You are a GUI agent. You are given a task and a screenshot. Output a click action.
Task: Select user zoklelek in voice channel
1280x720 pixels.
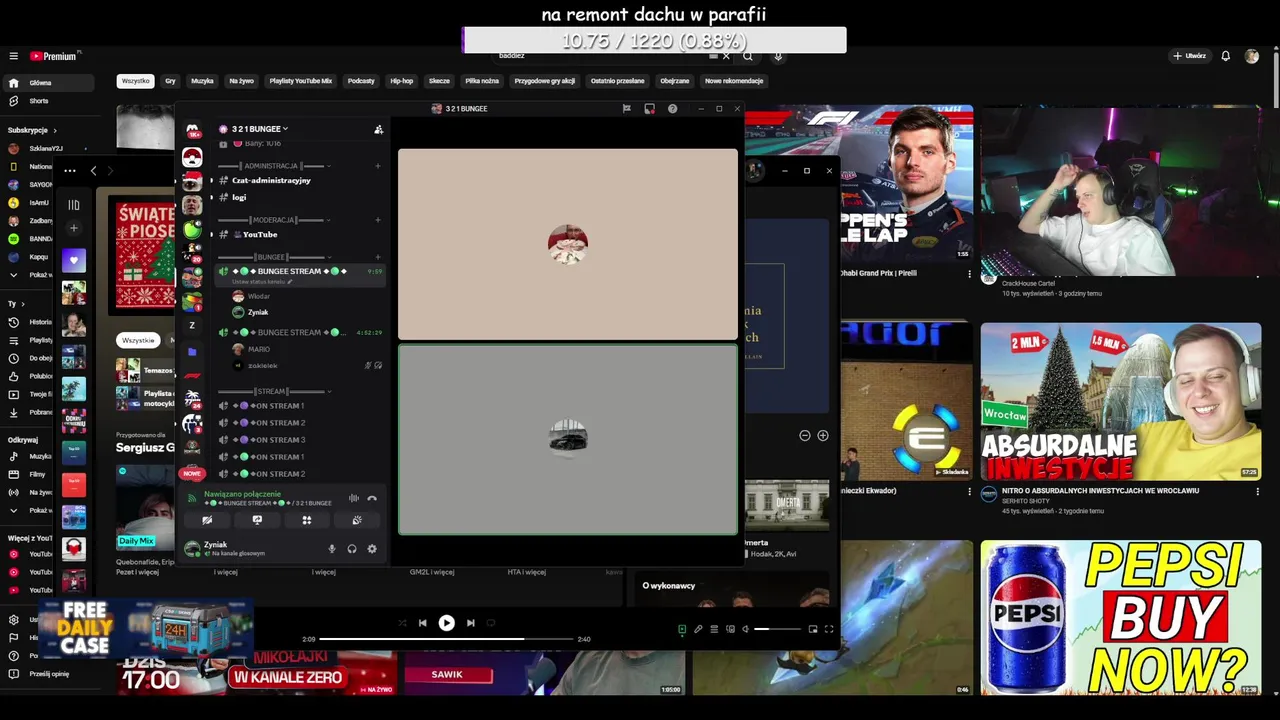pos(262,366)
